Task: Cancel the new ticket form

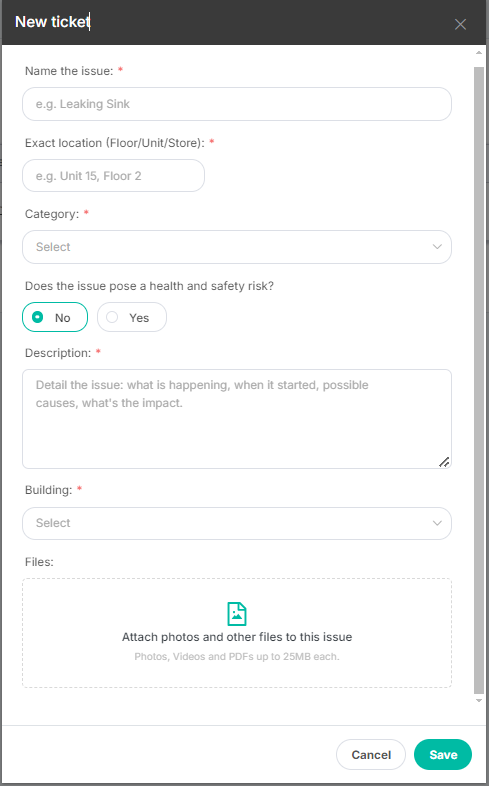Action: tap(371, 754)
